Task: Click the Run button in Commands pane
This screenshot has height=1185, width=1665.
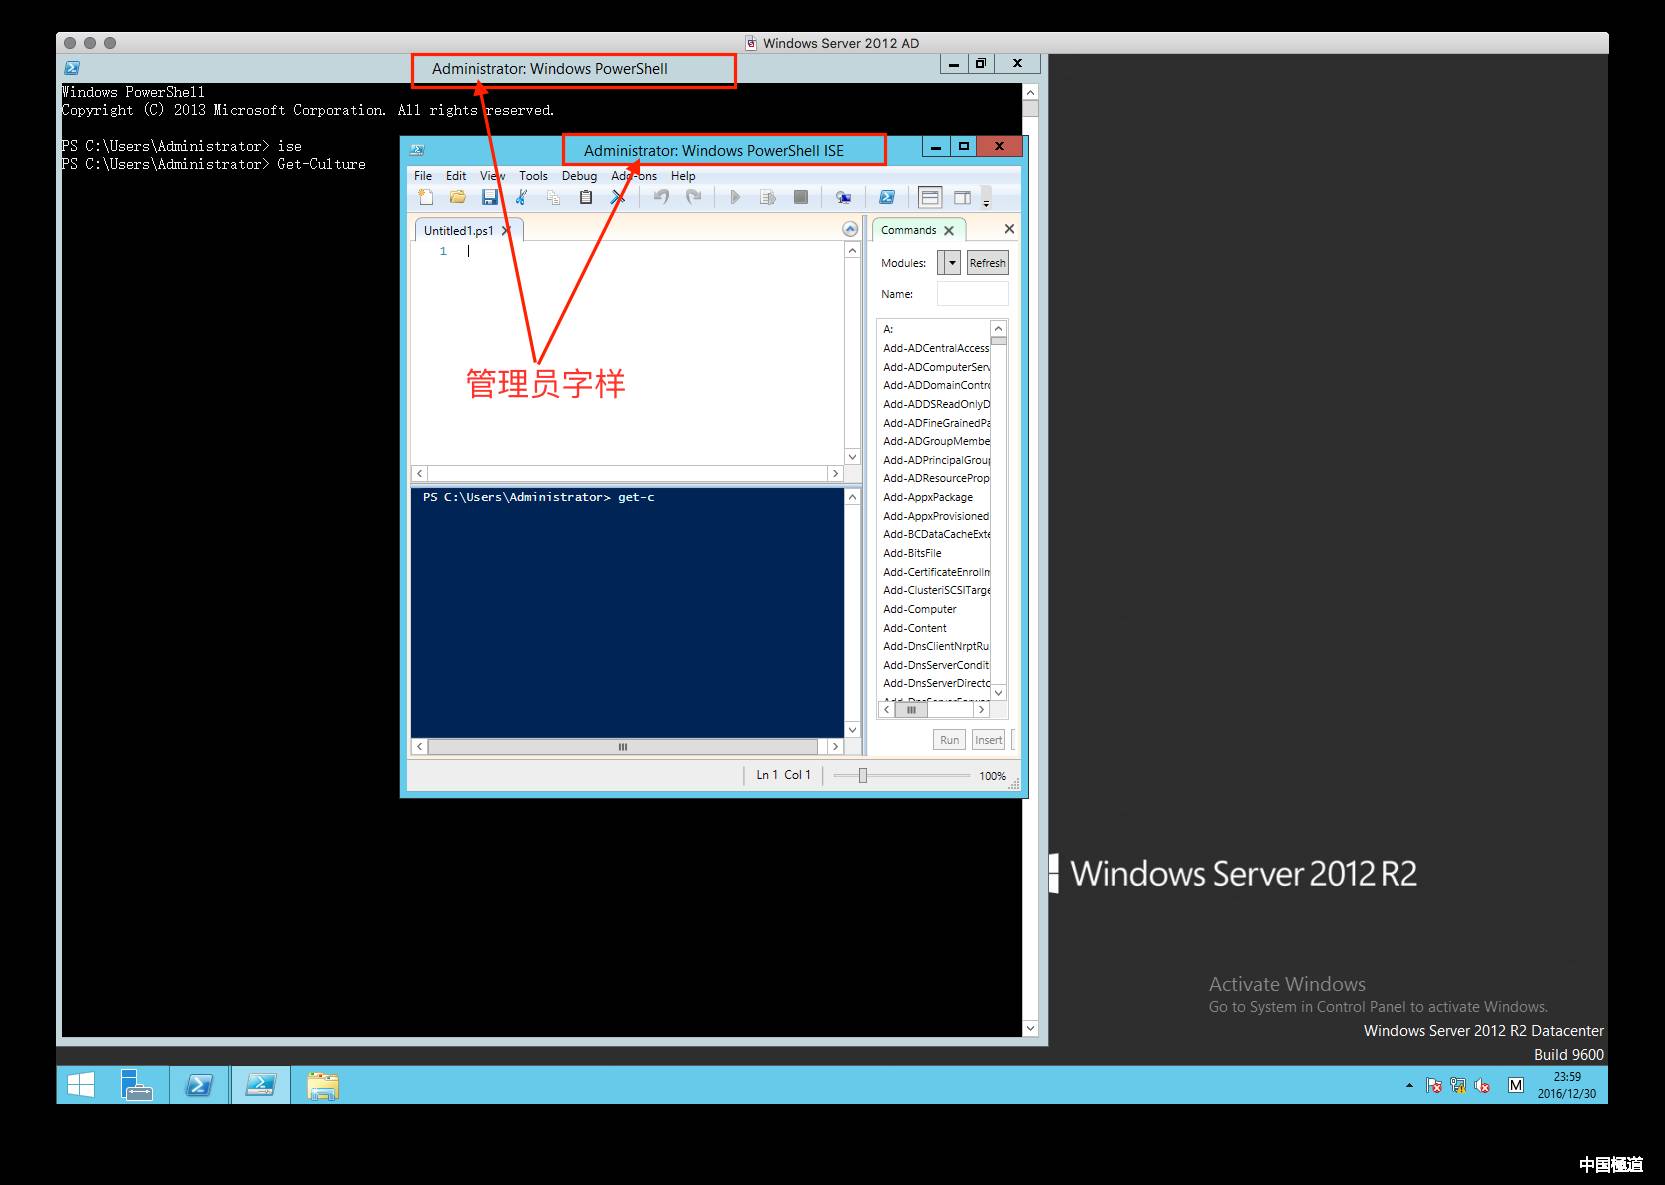Action: pyautogui.click(x=949, y=740)
